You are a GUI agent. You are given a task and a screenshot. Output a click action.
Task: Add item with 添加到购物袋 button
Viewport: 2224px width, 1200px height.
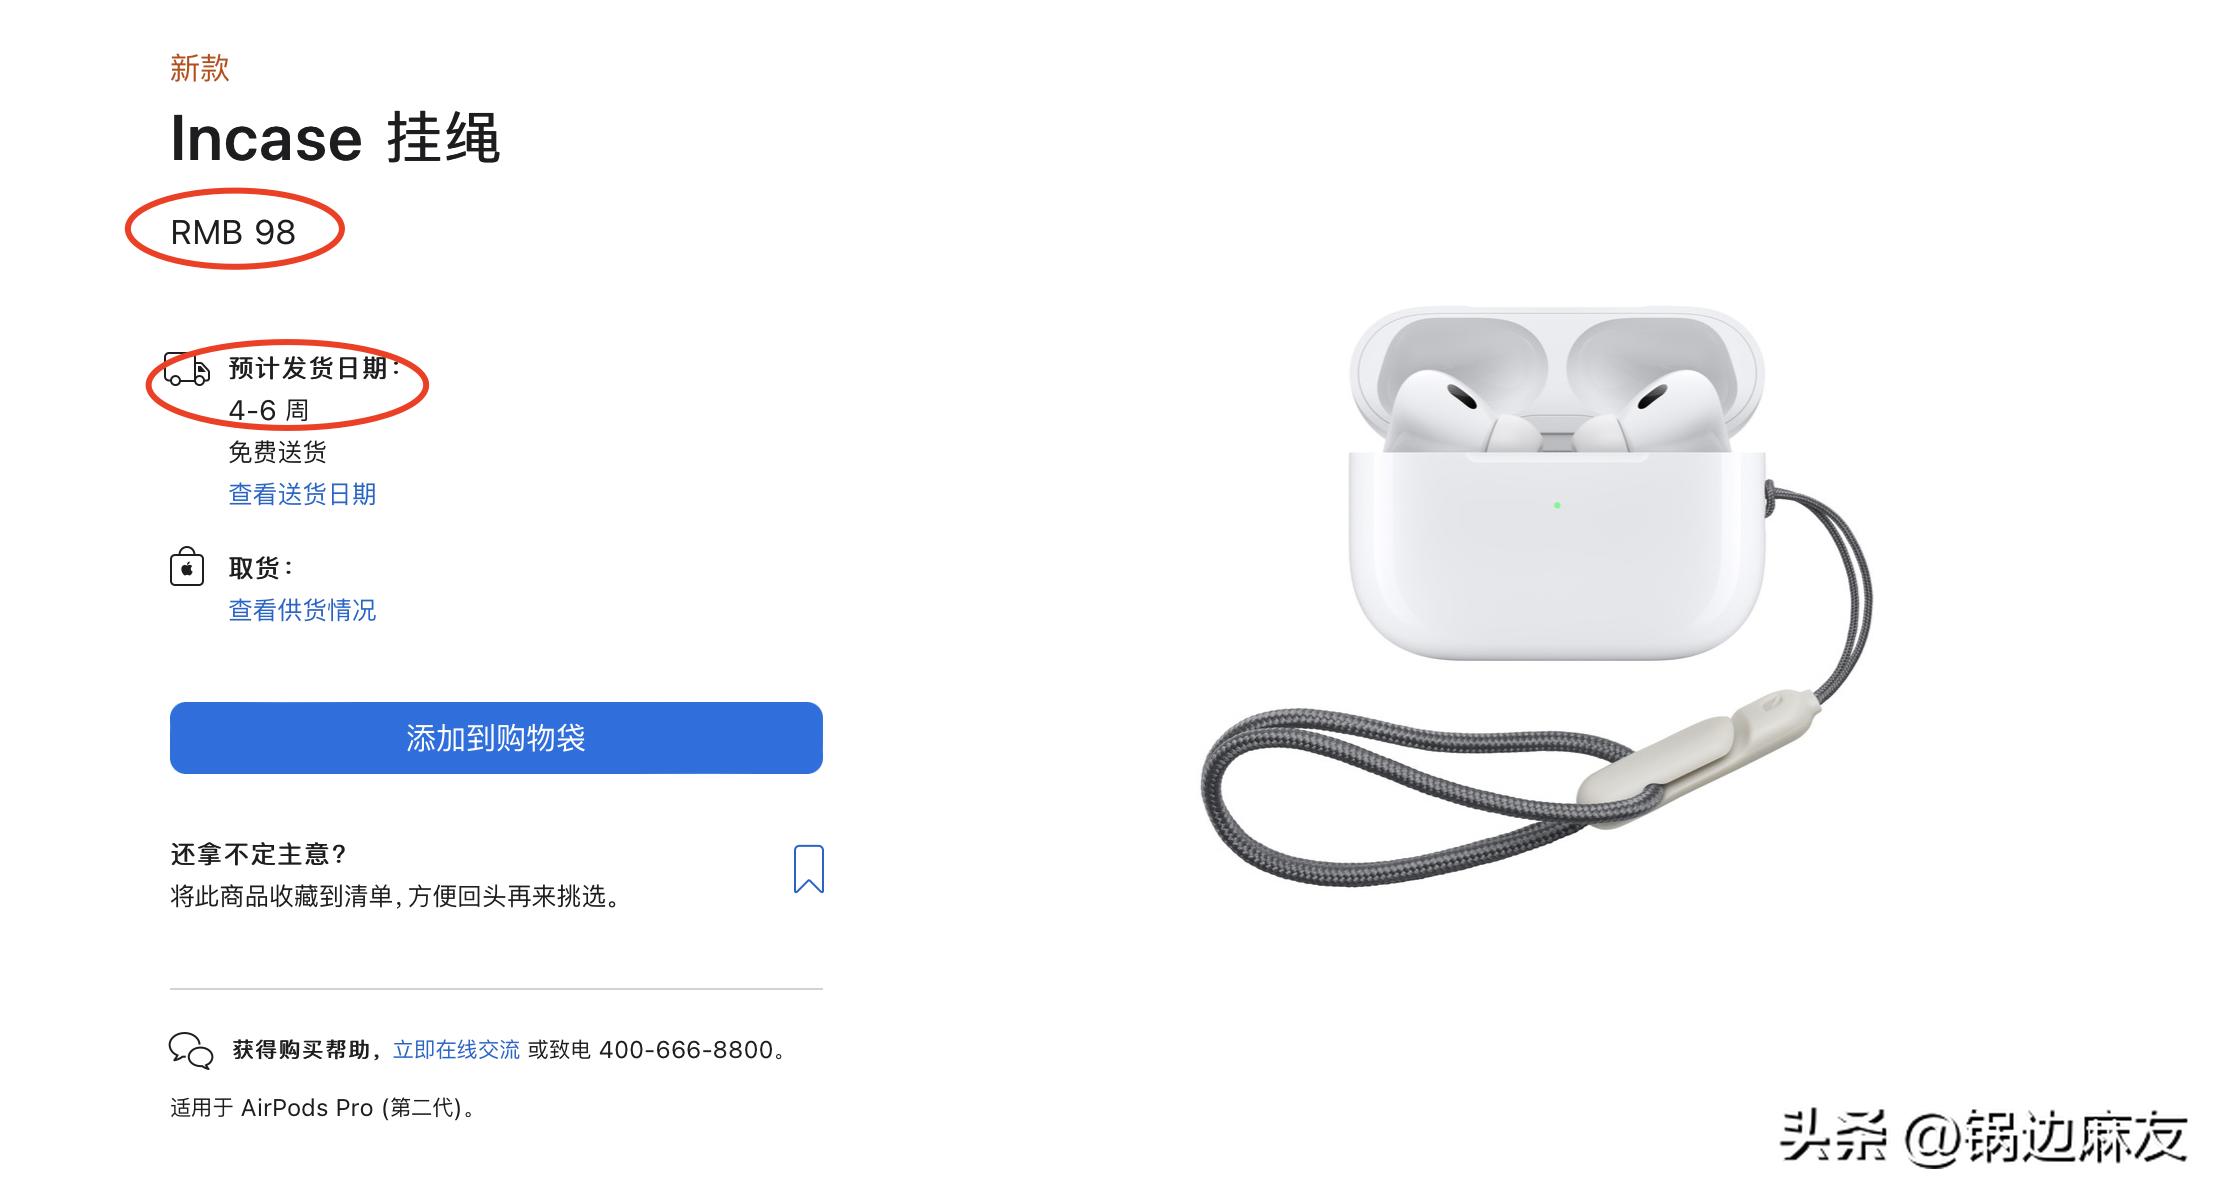(x=496, y=738)
